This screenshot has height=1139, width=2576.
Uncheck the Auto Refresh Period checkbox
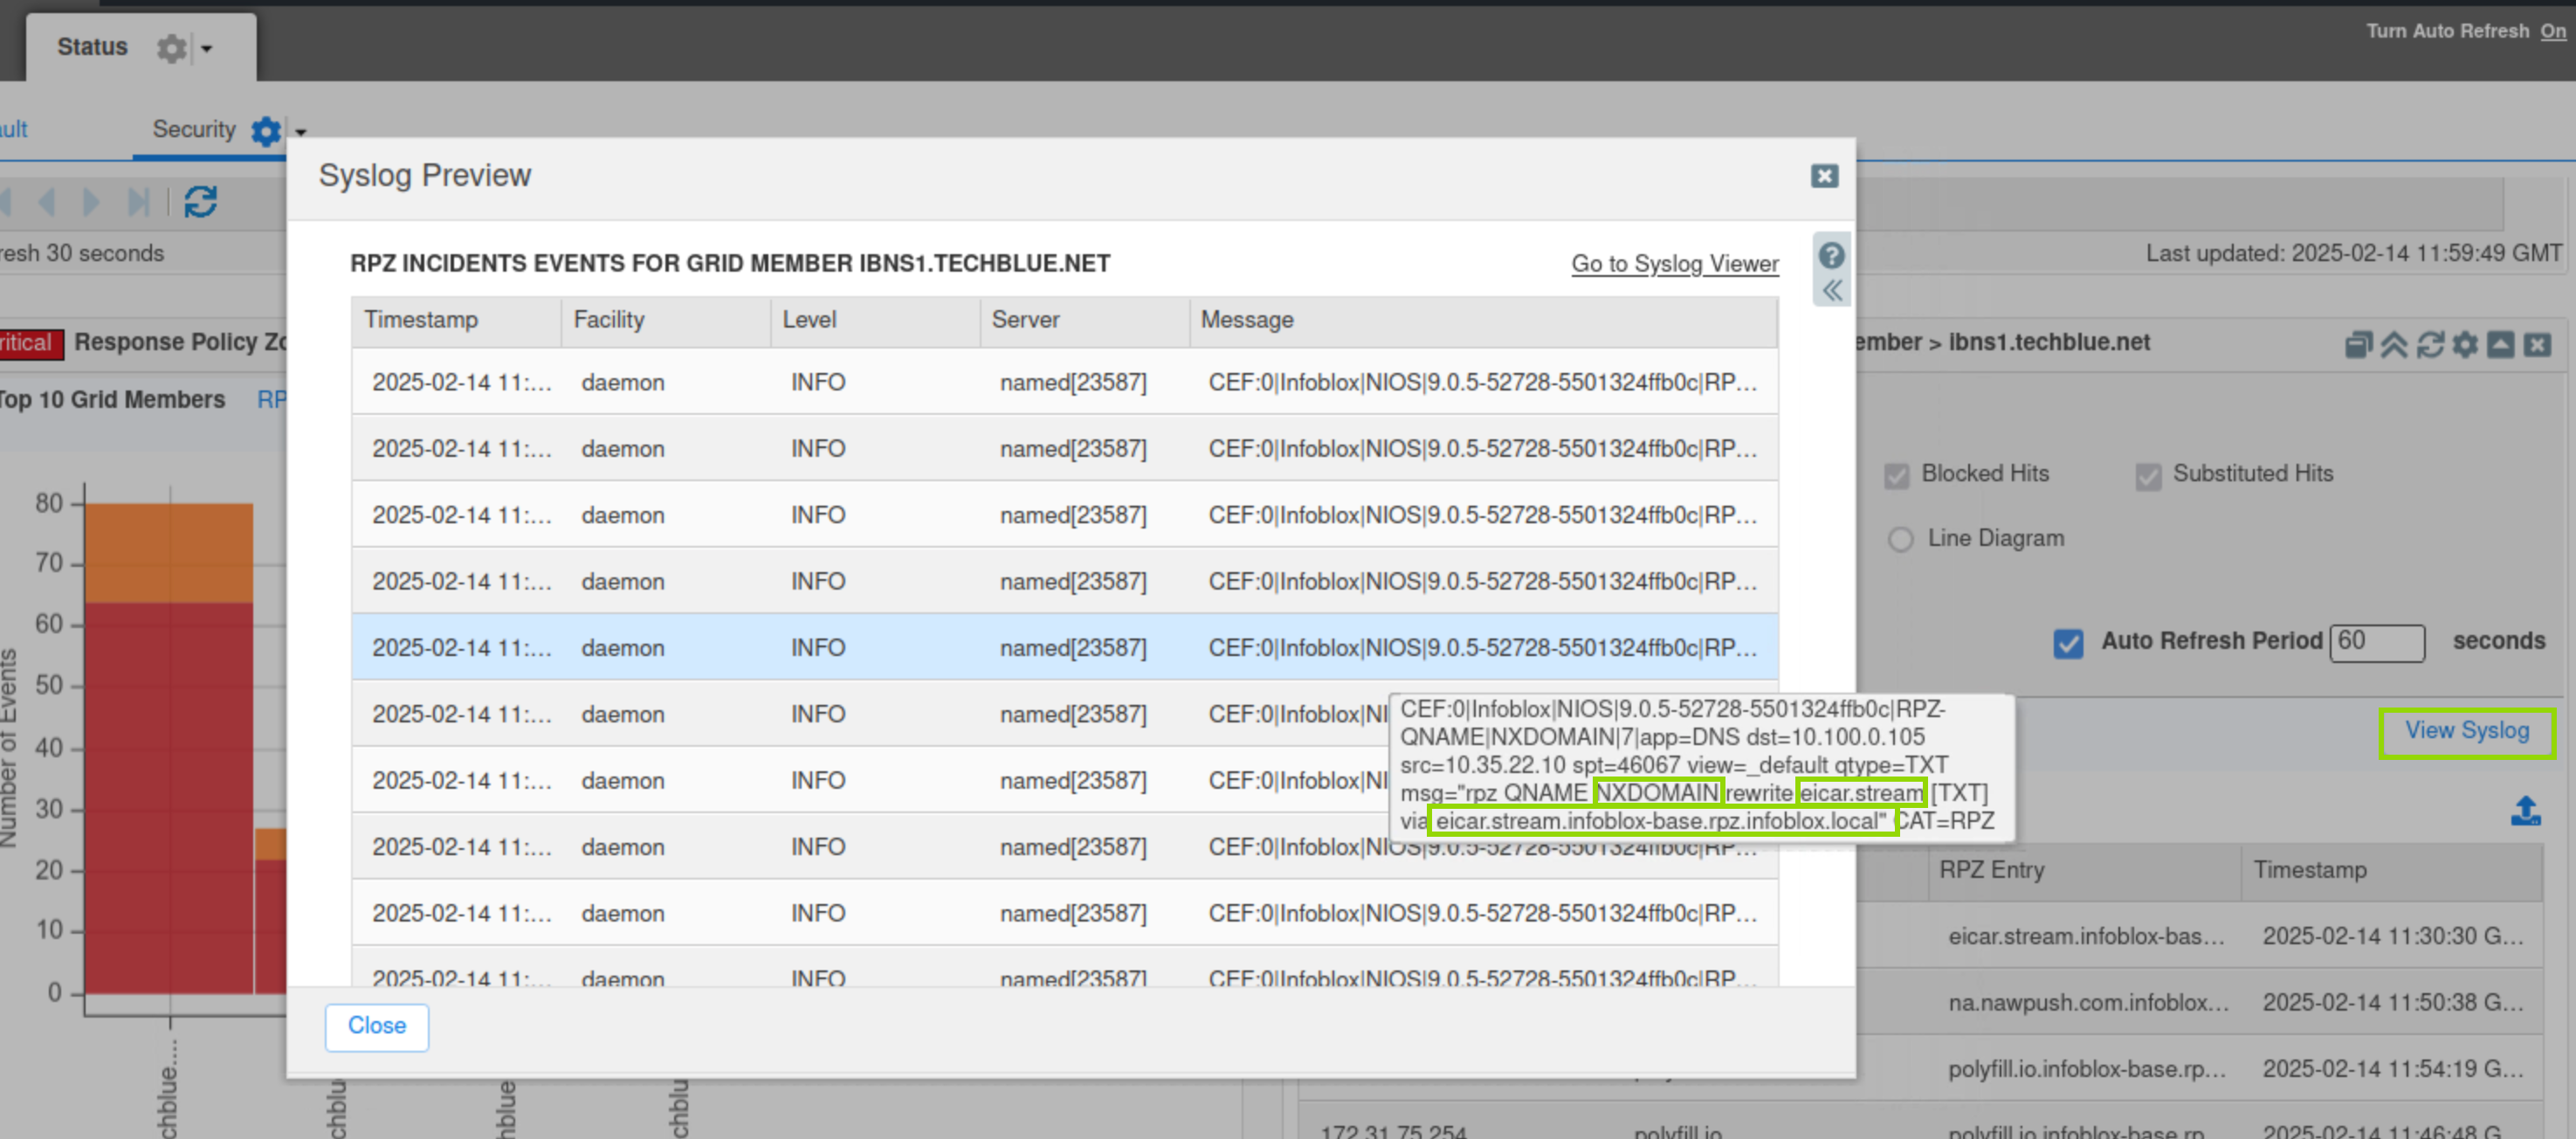[x=2068, y=642]
